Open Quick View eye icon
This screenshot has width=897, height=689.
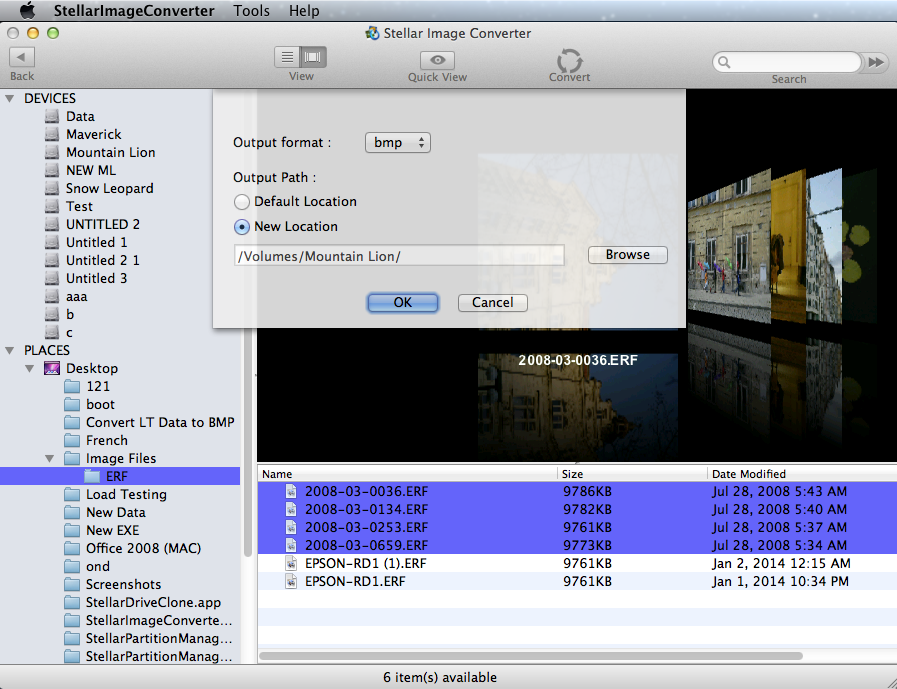pyautogui.click(x=437, y=60)
